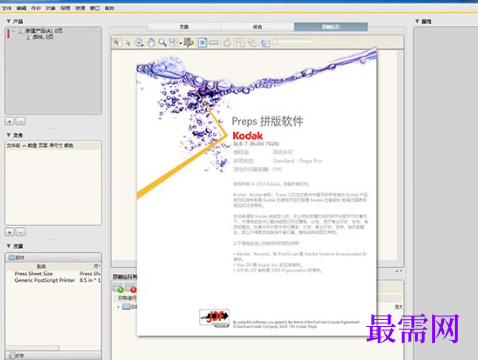The height and width of the screenshot is (360, 478).
Task: Click the Kodak logo on splash screen
Action: click(x=248, y=136)
